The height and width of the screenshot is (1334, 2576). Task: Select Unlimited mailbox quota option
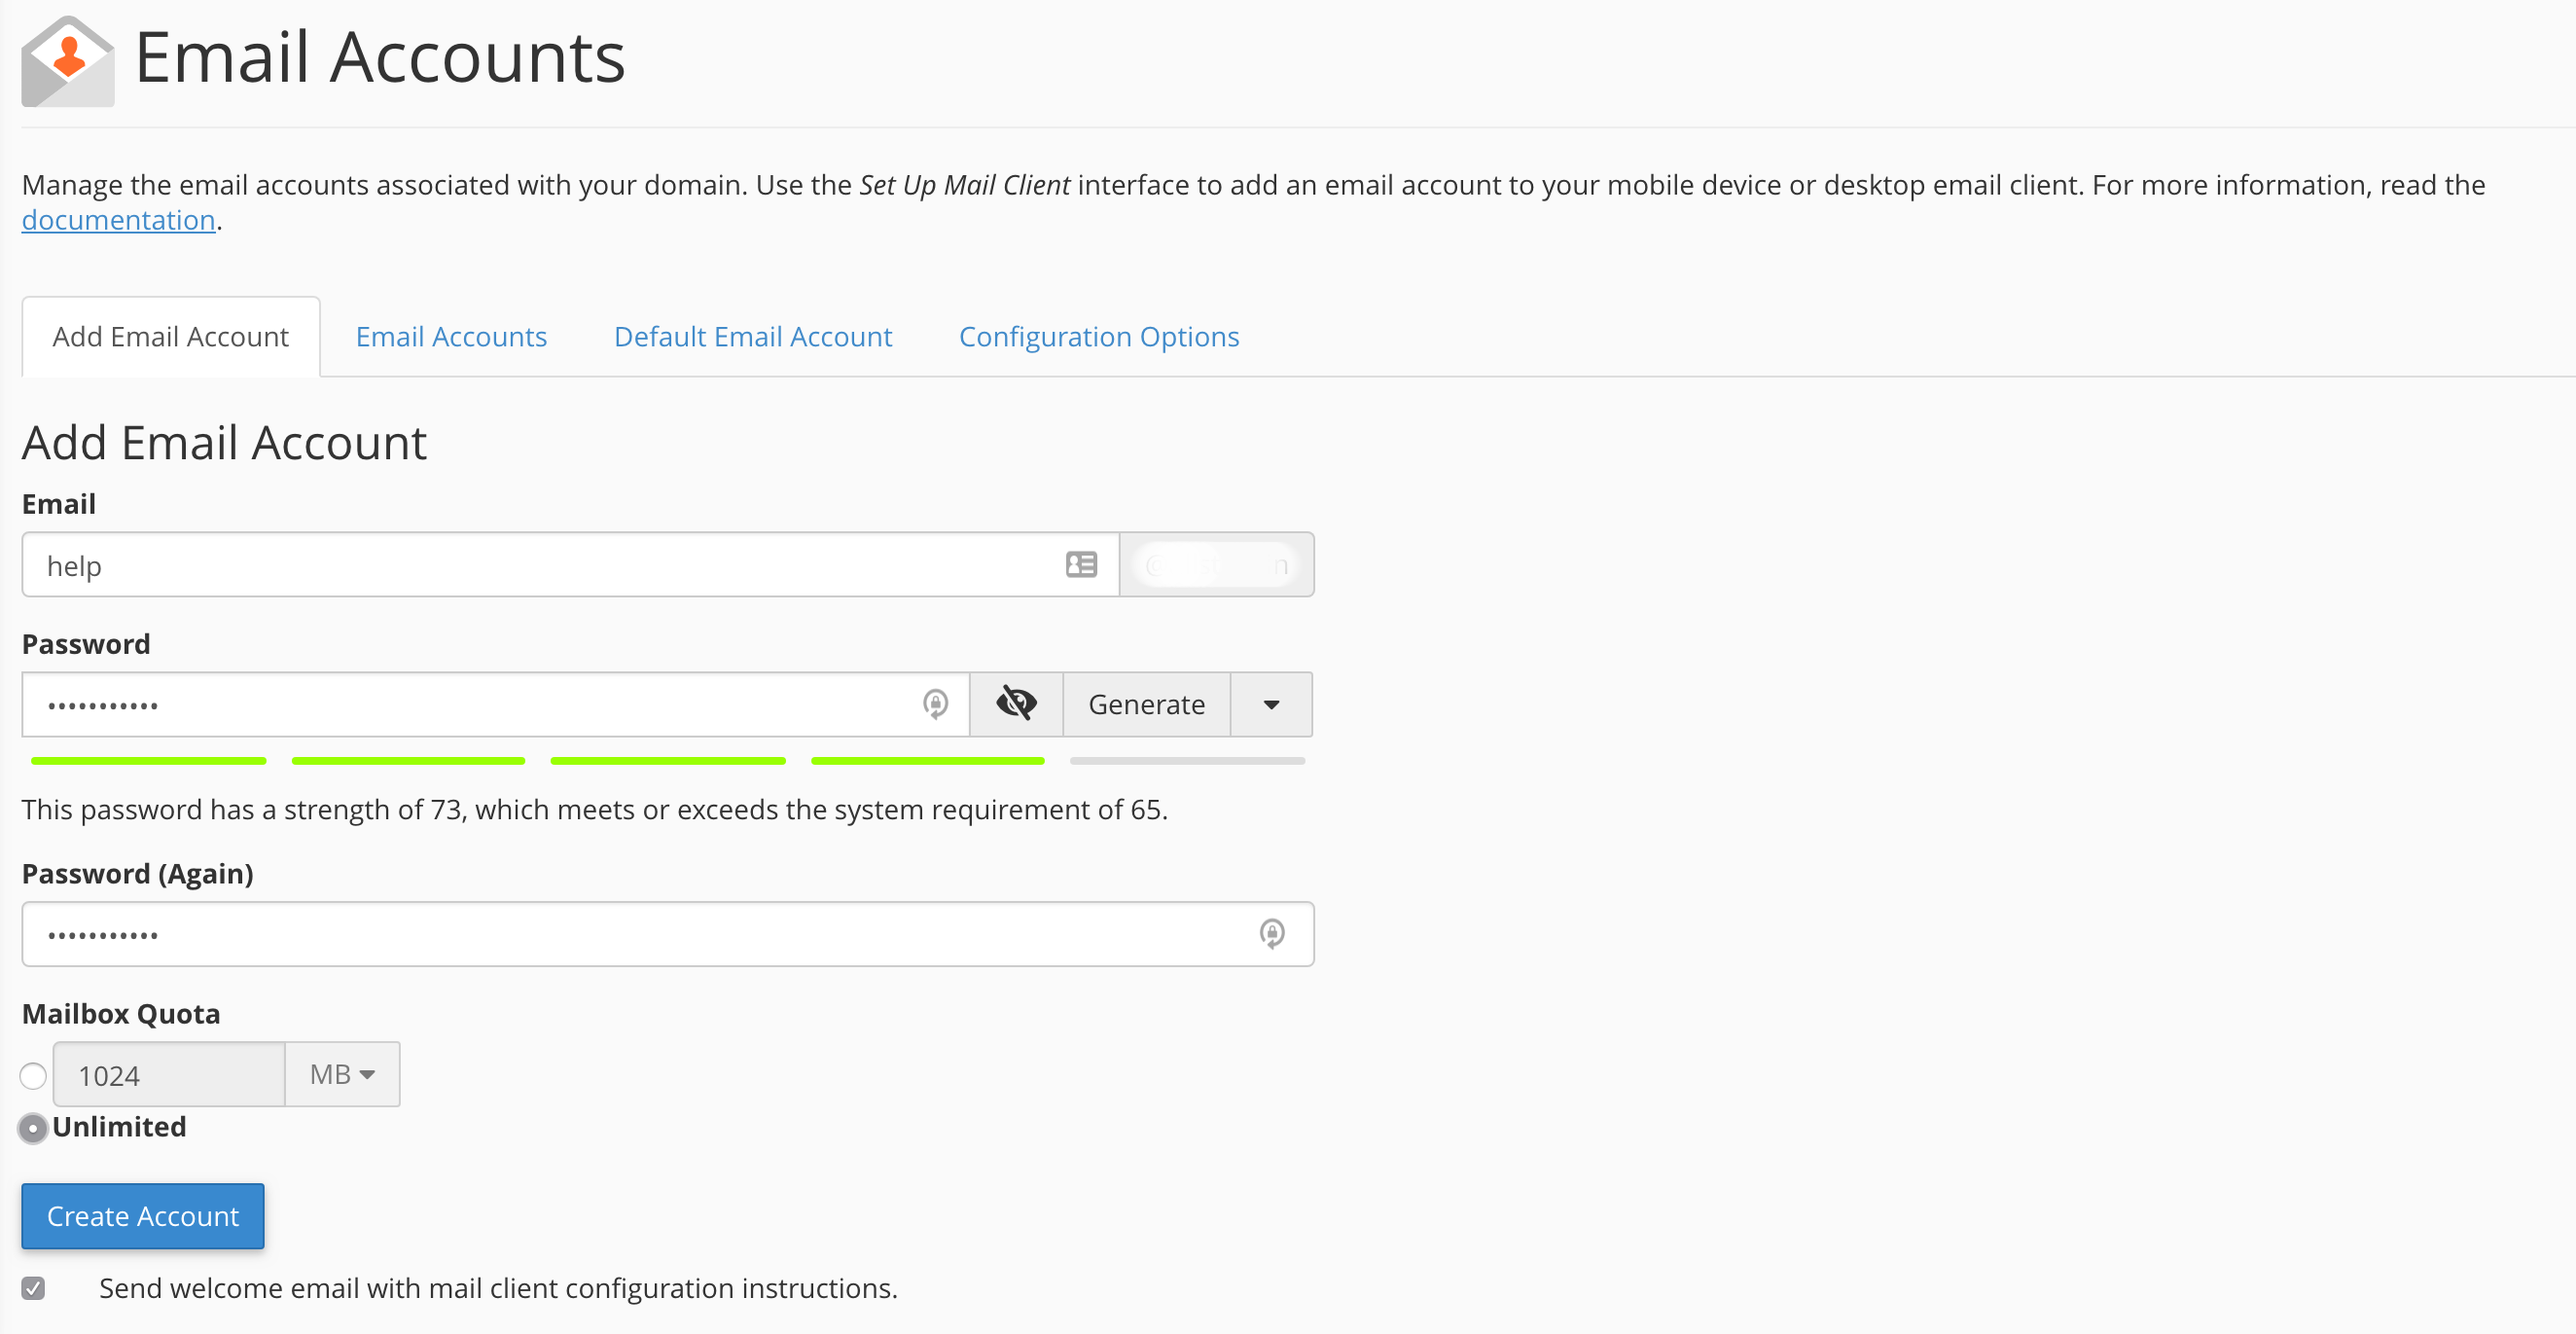(x=34, y=1127)
